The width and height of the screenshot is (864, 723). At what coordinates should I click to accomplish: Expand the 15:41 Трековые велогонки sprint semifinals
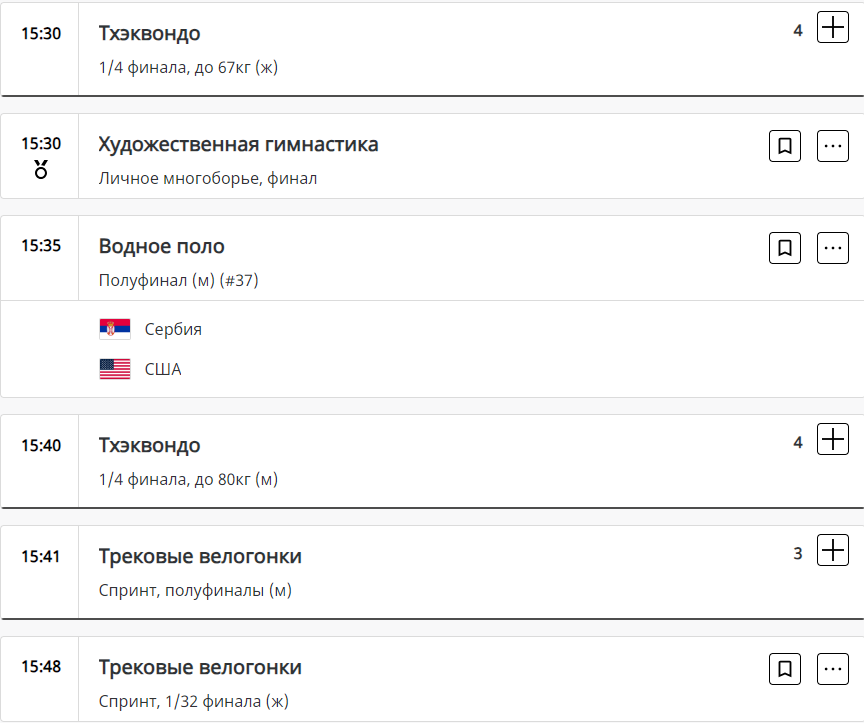pos(832,550)
